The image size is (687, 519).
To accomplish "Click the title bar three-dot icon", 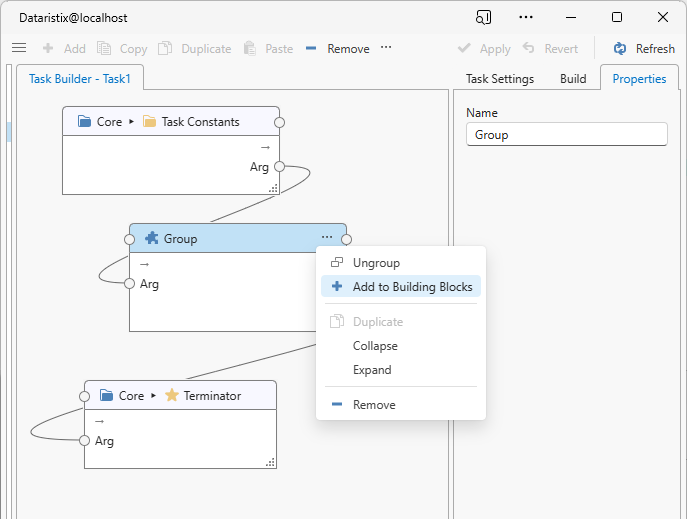I will (x=526, y=17).
